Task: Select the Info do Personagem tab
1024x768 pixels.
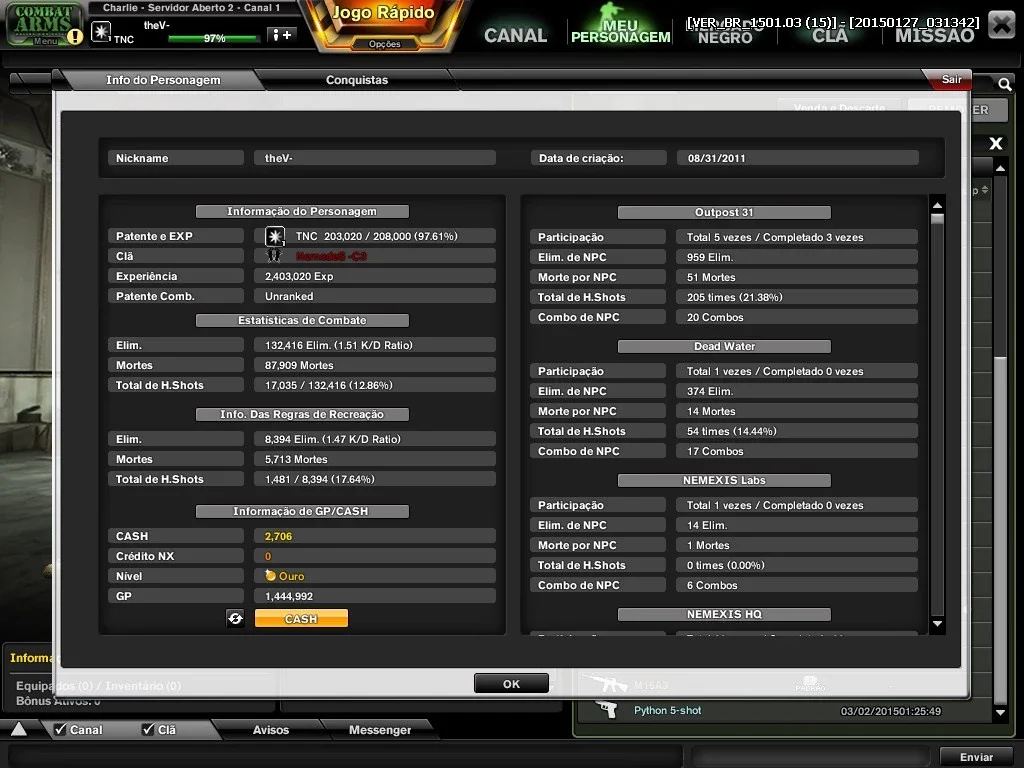Action: 163,80
